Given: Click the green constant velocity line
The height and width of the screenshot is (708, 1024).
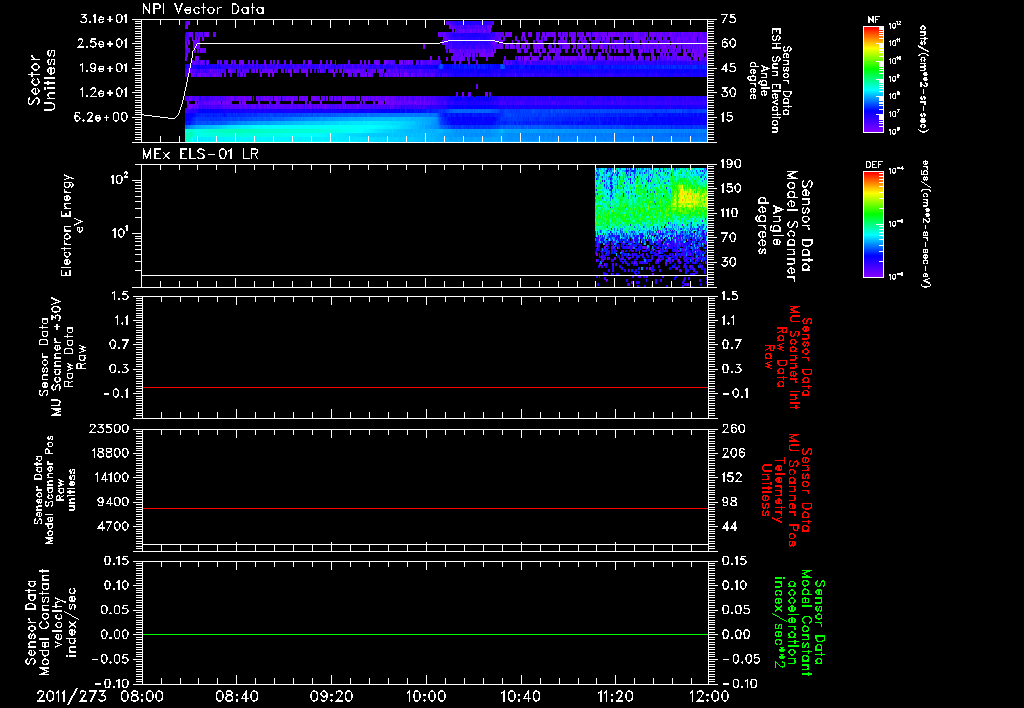Looking at the screenshot, I should point(424,634).
